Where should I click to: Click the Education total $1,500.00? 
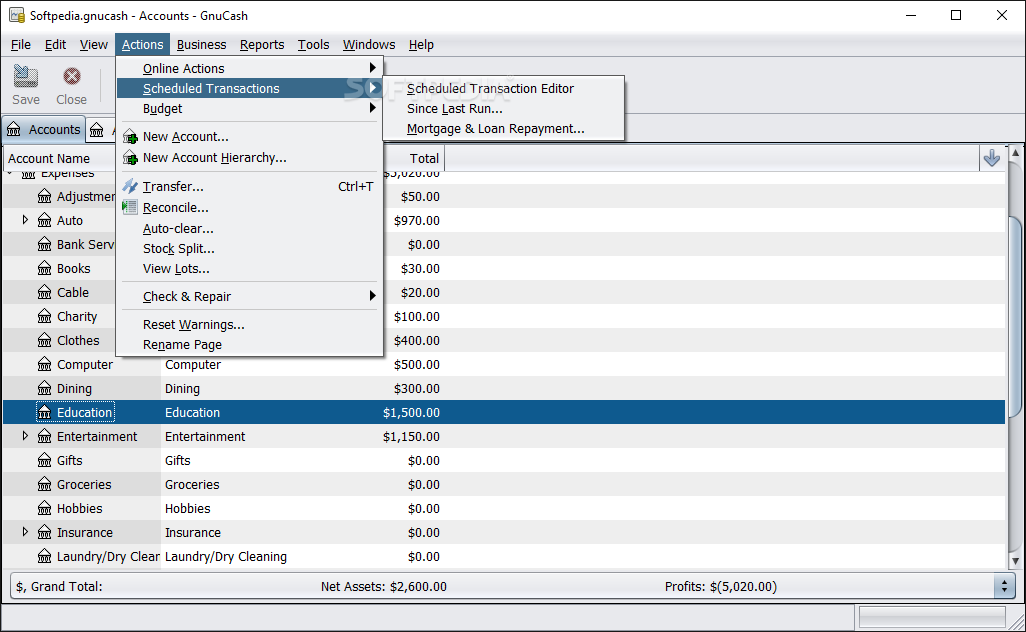click(x=411, y=413)
